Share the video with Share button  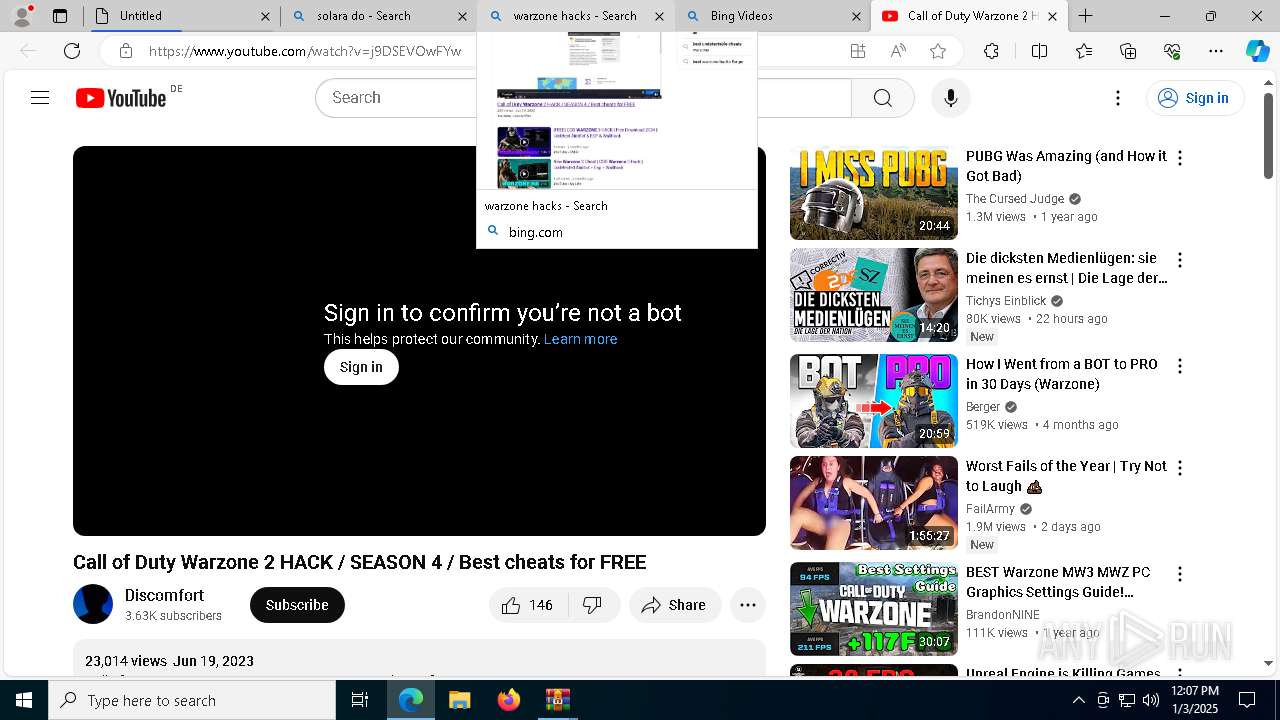point(675,605)
